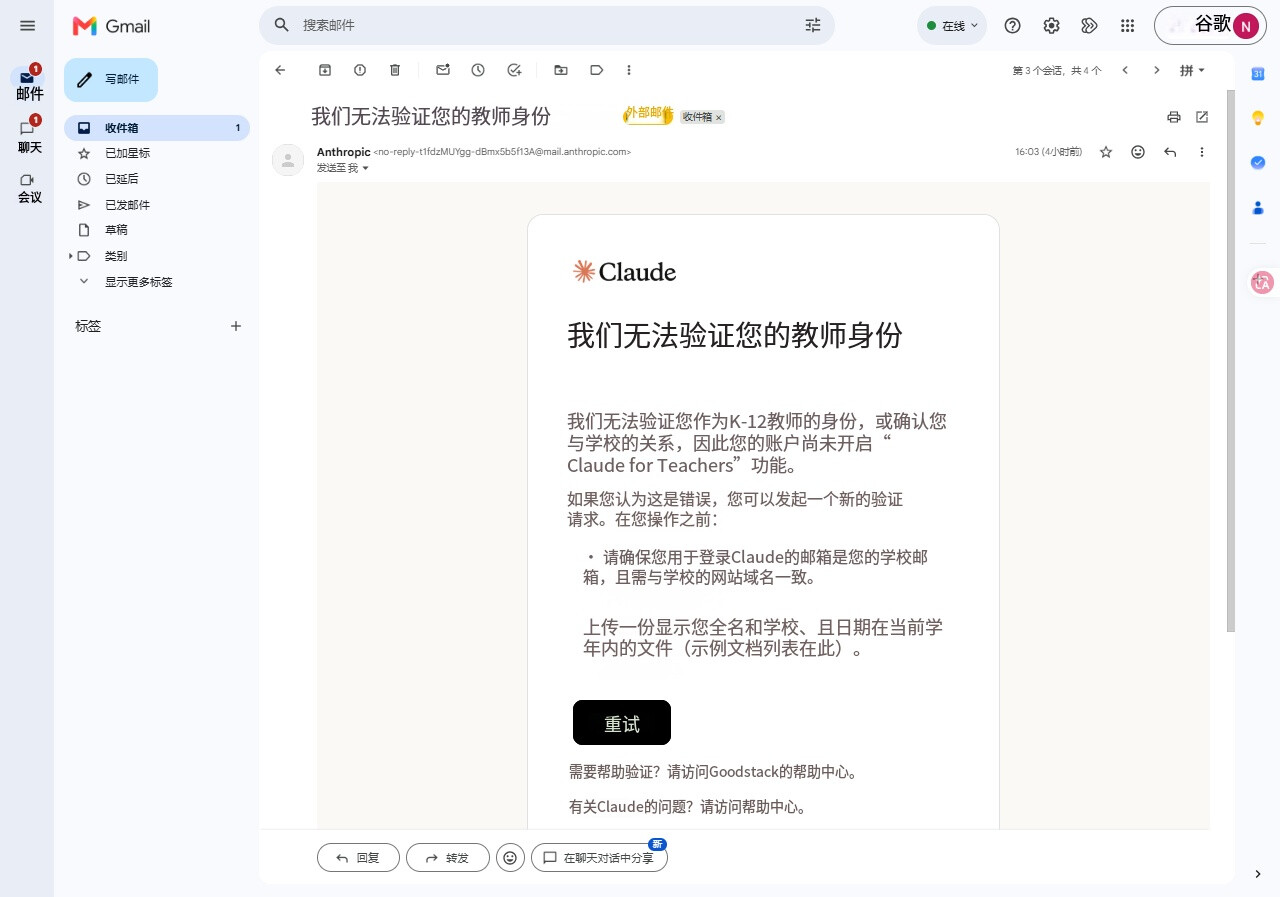Expand the side panel chevron at bottom right
The image size is (1280, 897).
pos(1258,874)
